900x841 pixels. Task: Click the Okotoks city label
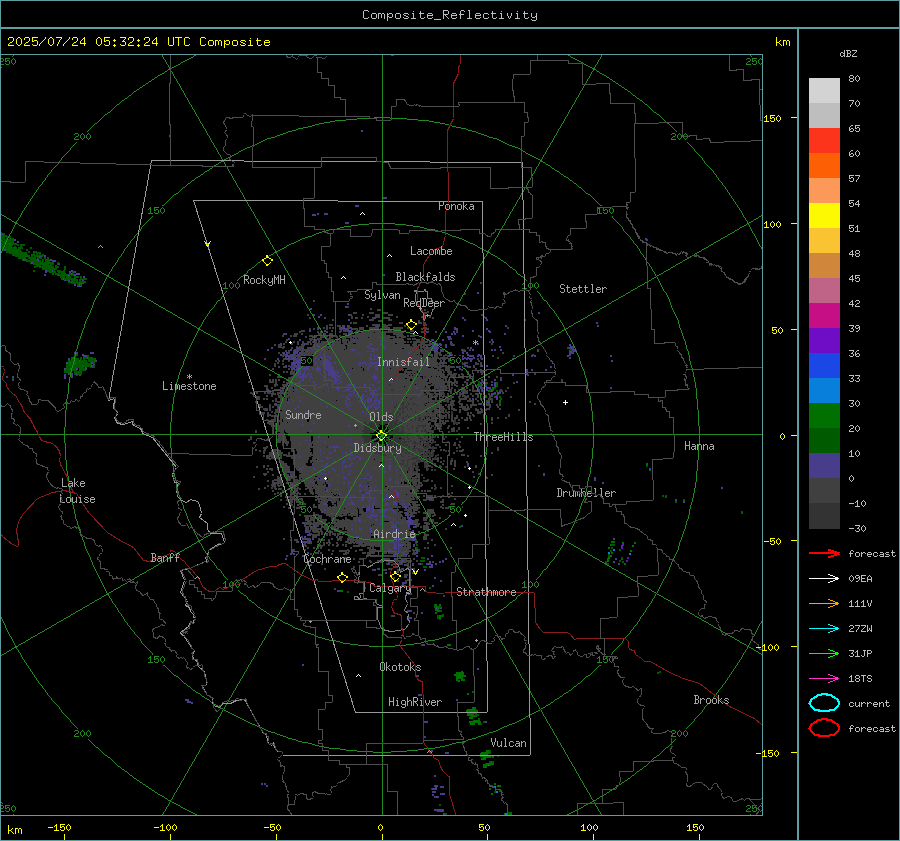point(400,667)
